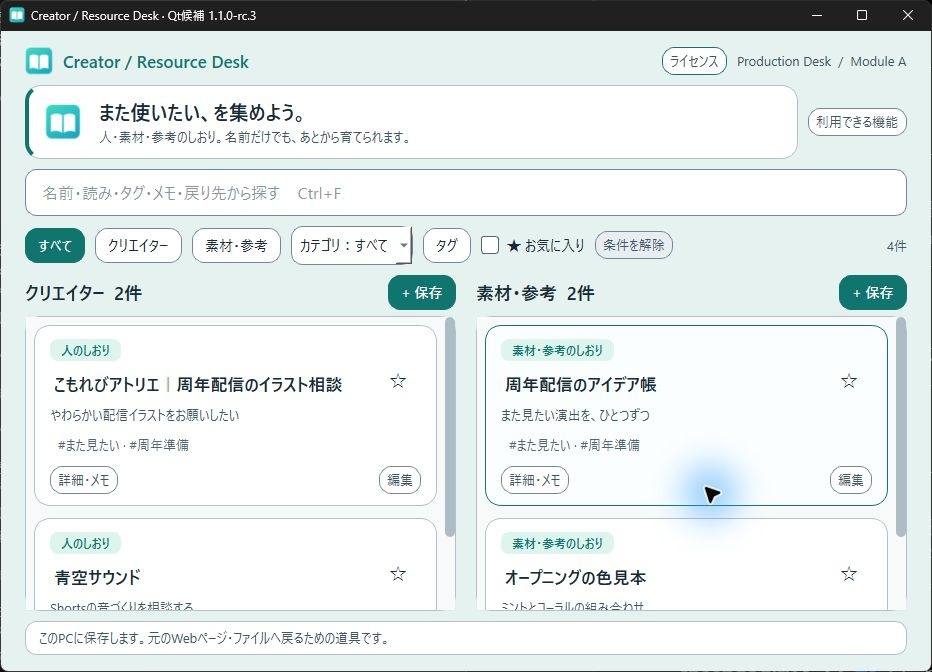Click the クリエイター list scrollbar
Viewport: 932px width, 672px height.
point(450,427)
